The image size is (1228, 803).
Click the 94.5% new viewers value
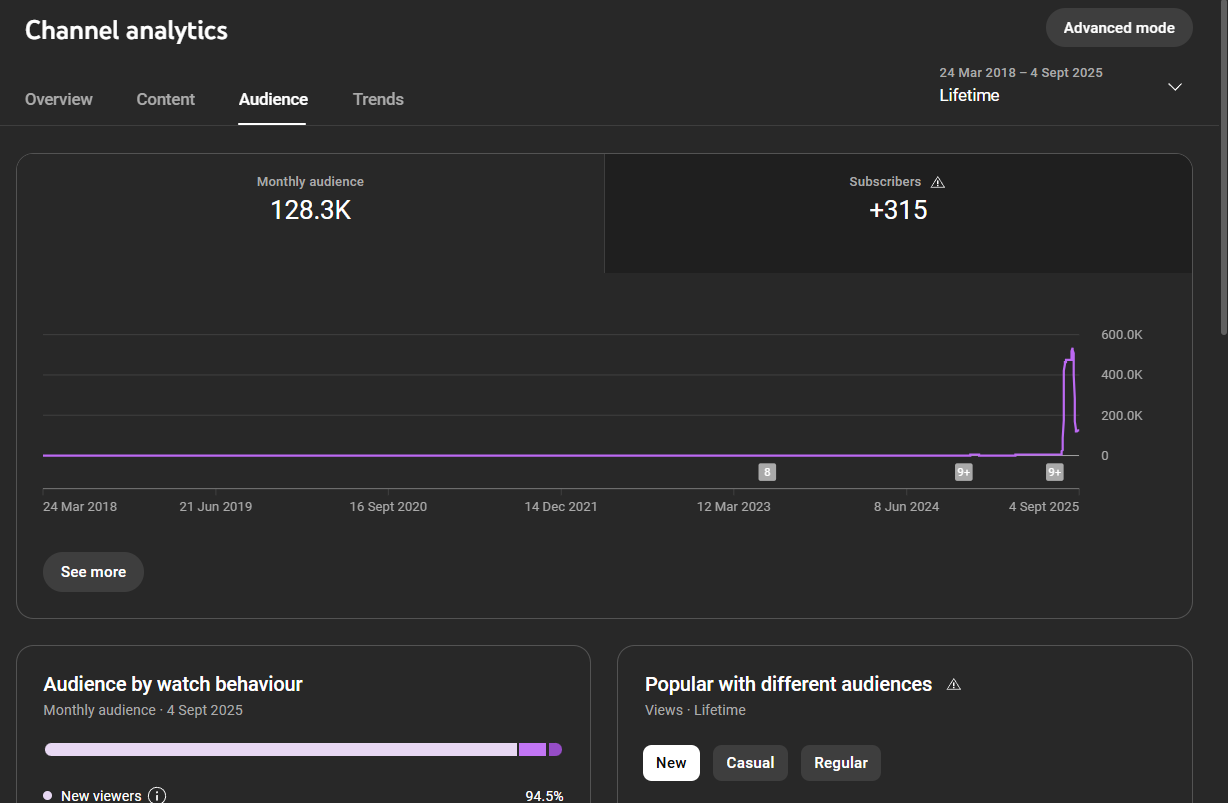click(x=544, y=796)
